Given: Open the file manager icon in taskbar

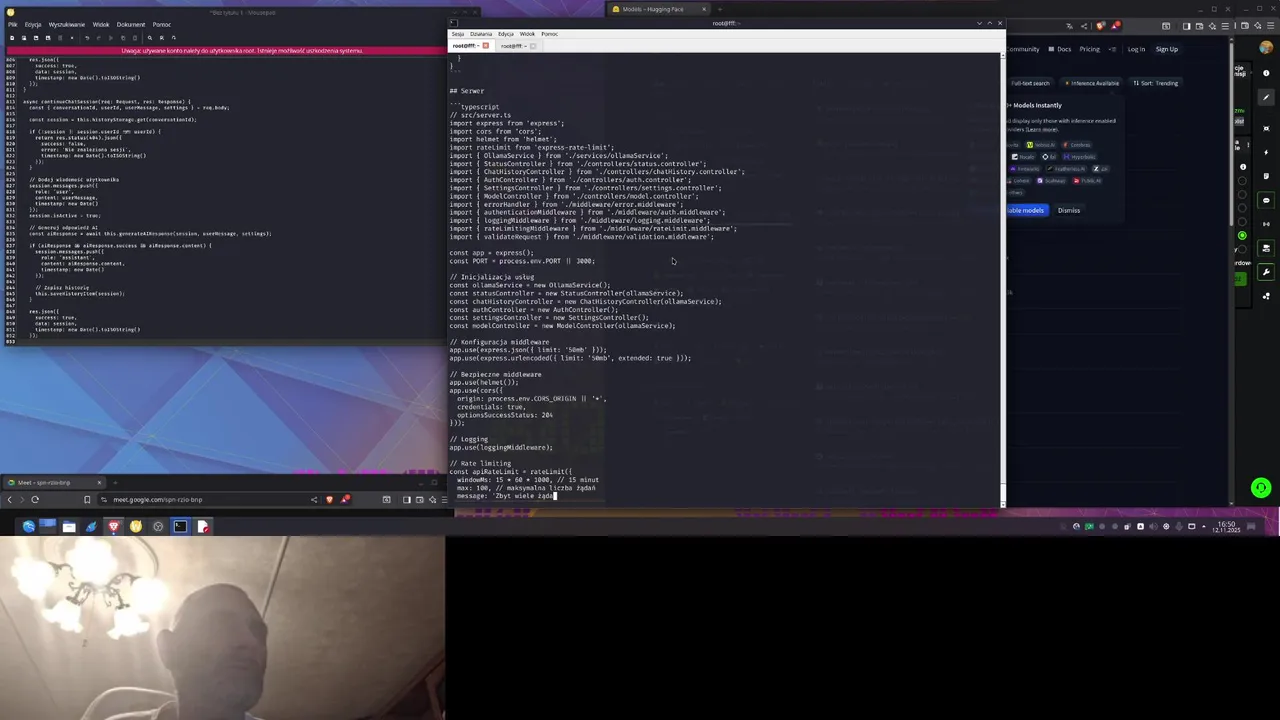Looking at the screenshot, I should 69,526.
